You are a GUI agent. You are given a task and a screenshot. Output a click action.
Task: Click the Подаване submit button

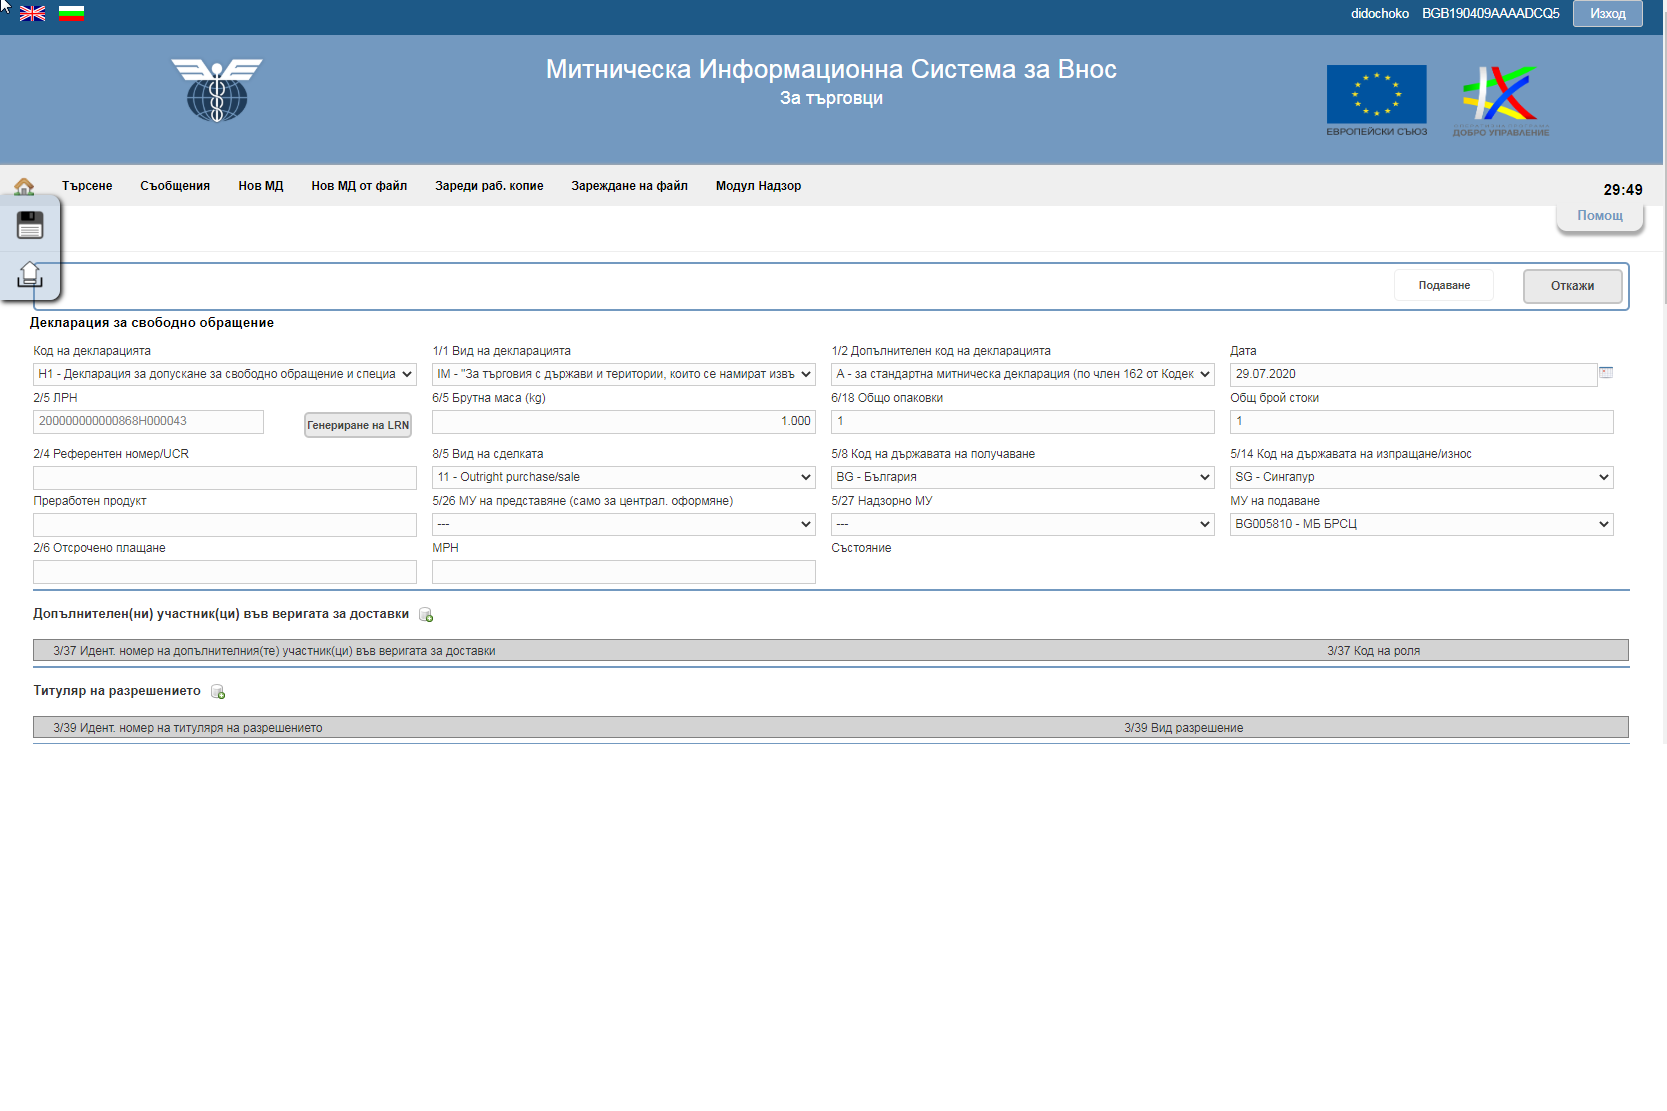pyautogui.click(x=1443, y=285)
